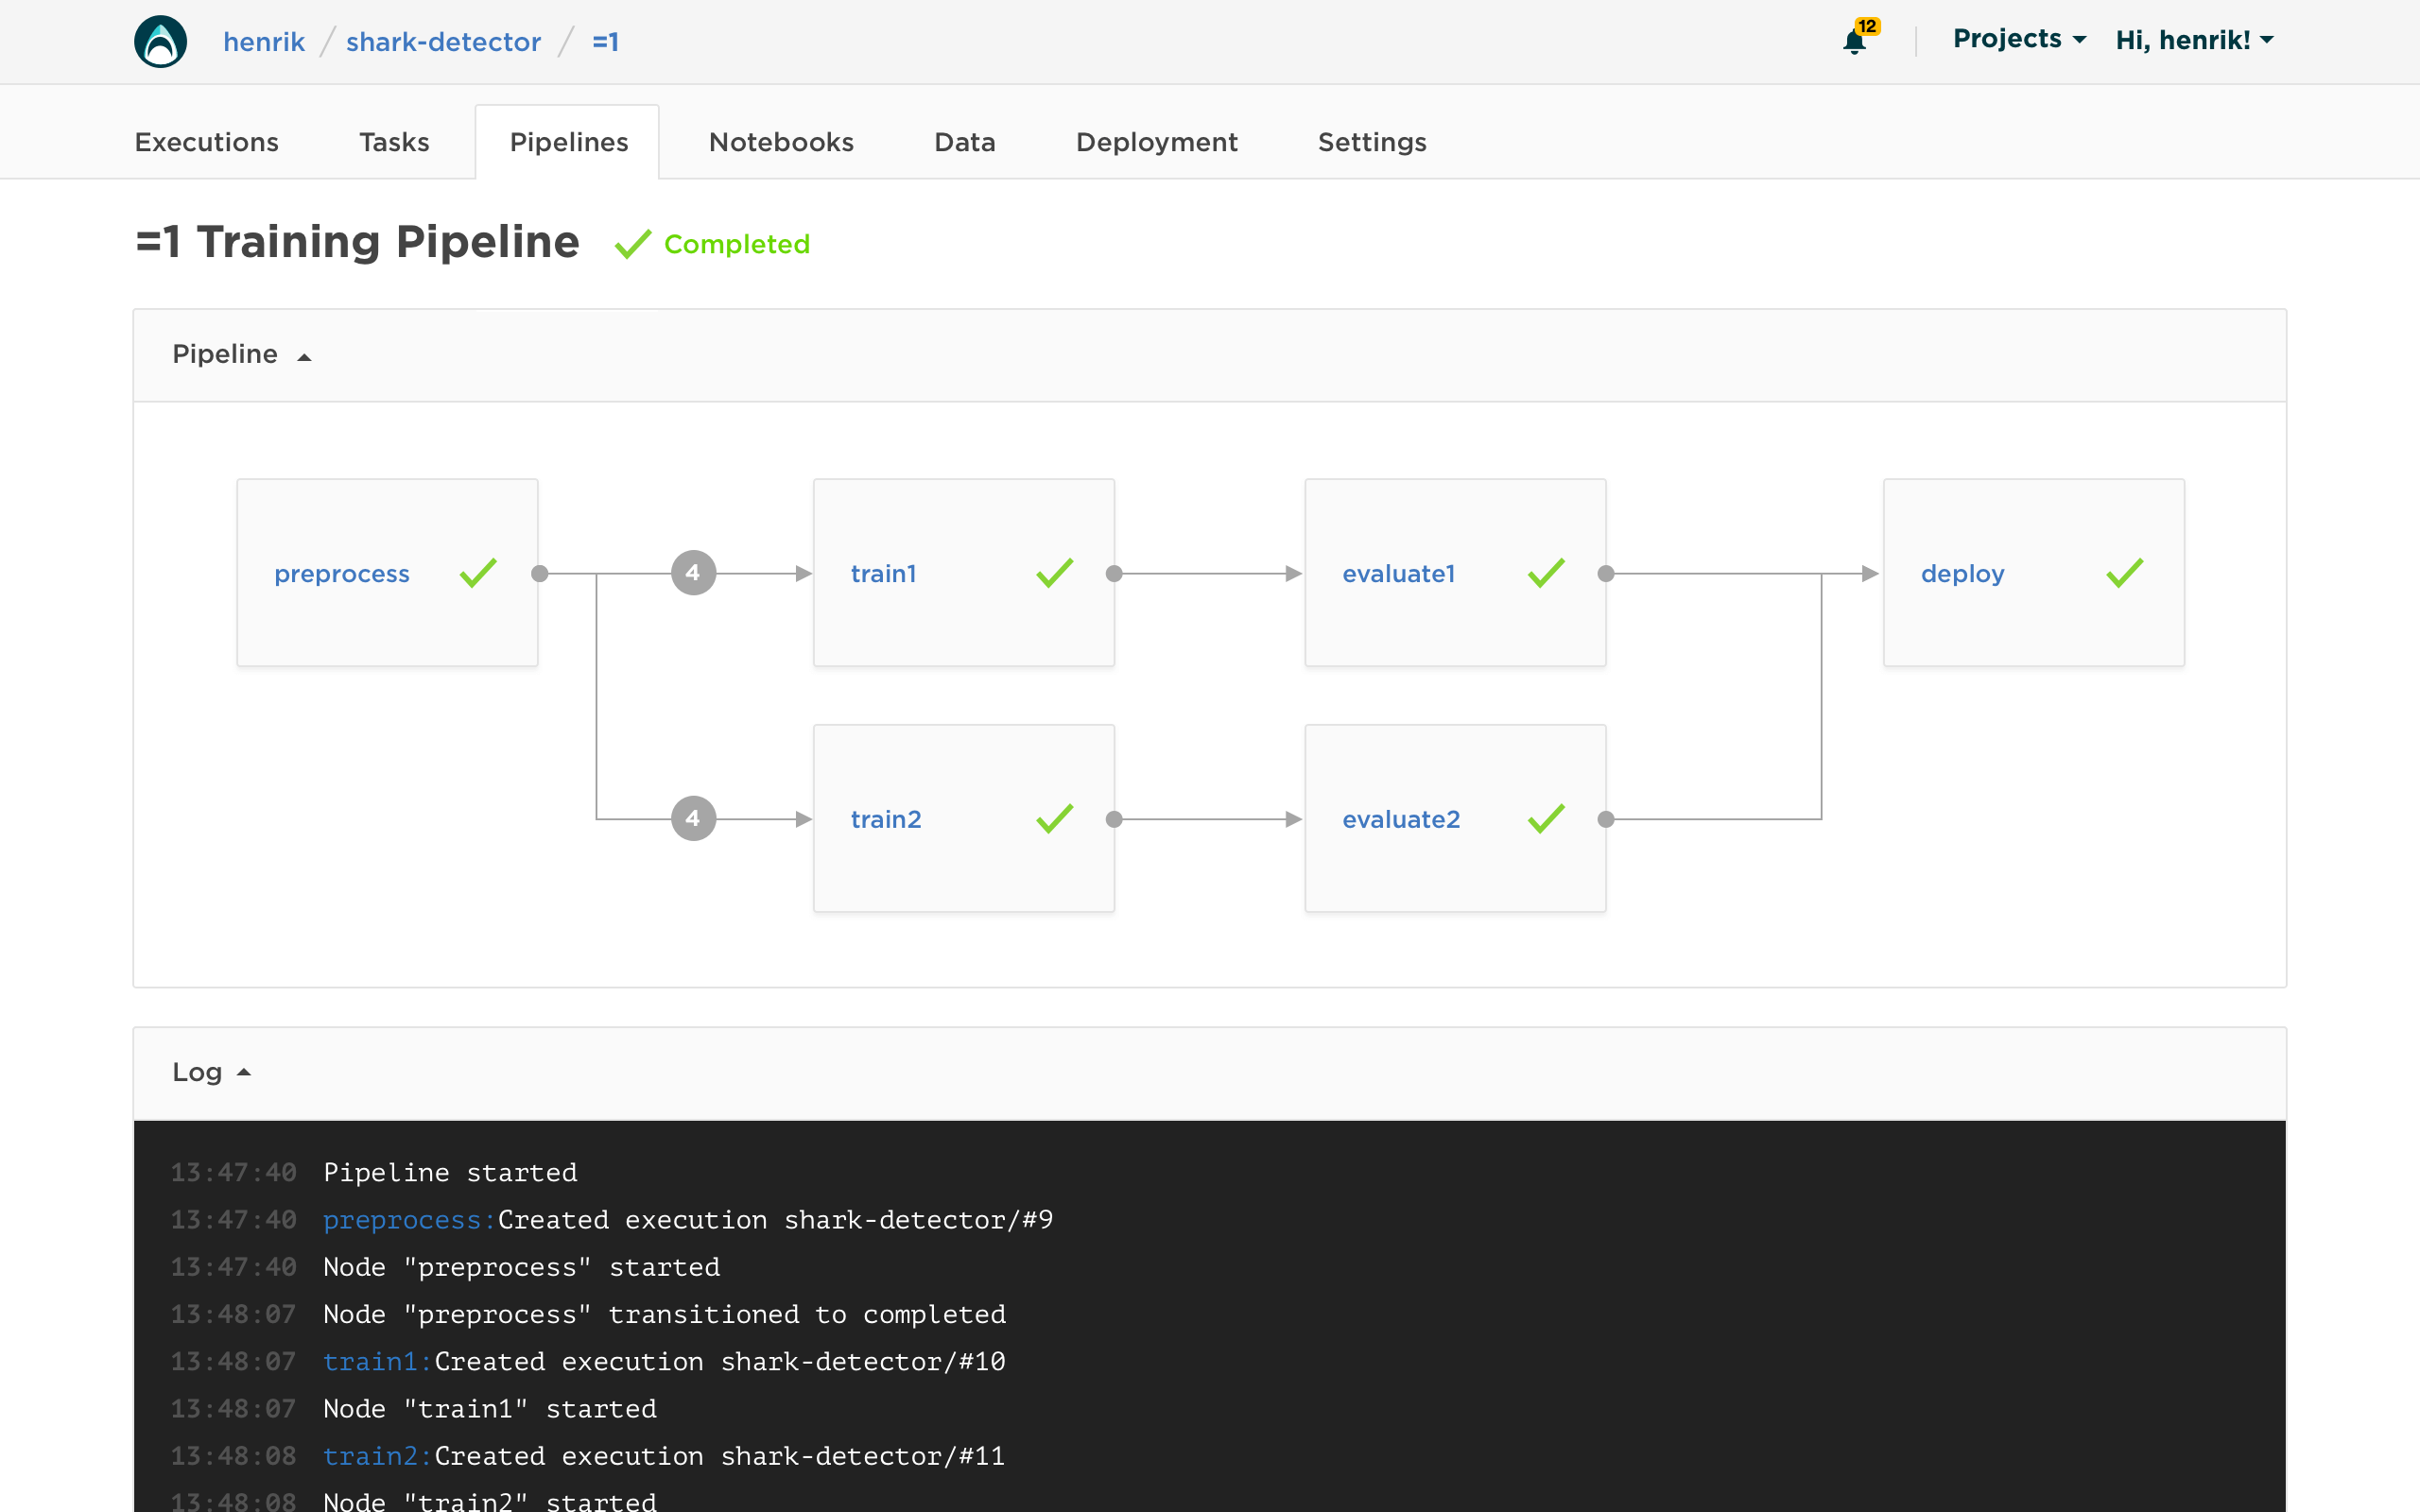Click the checkmark in the preprocess node

[478, 573]
